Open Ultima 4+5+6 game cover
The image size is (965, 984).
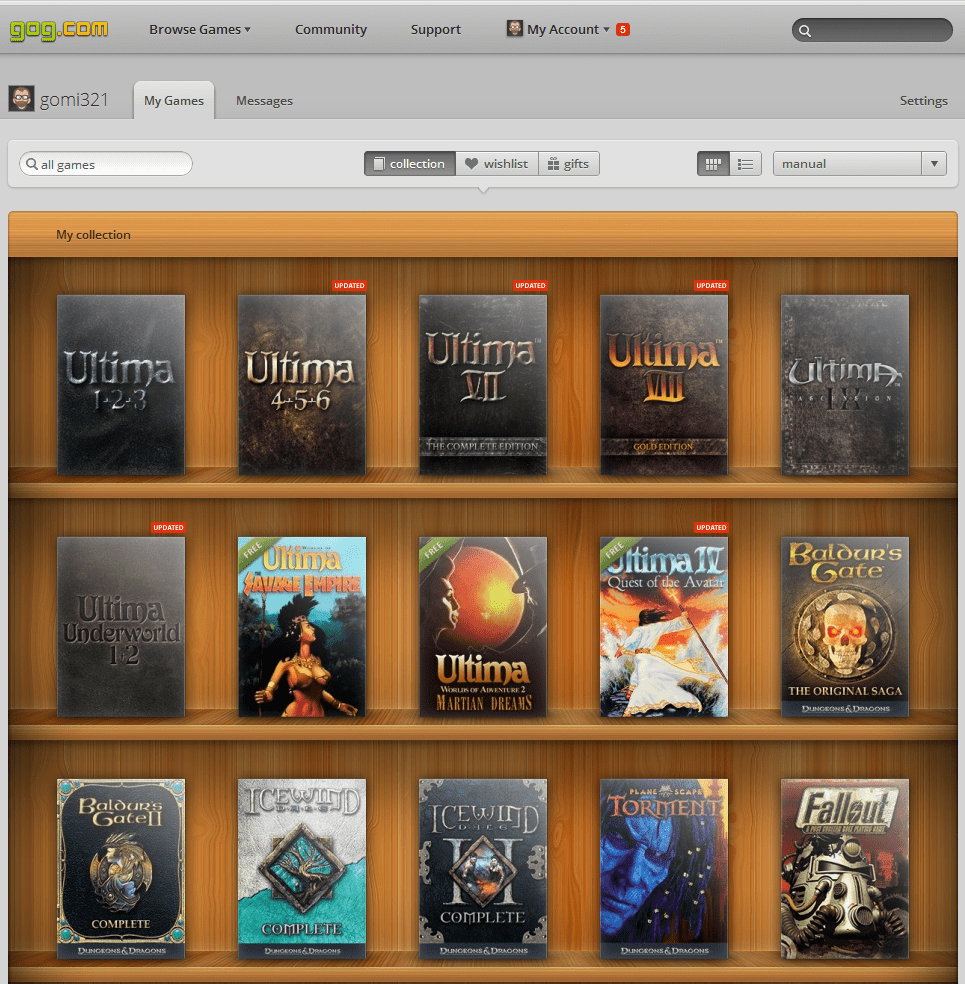coord(302,385)
